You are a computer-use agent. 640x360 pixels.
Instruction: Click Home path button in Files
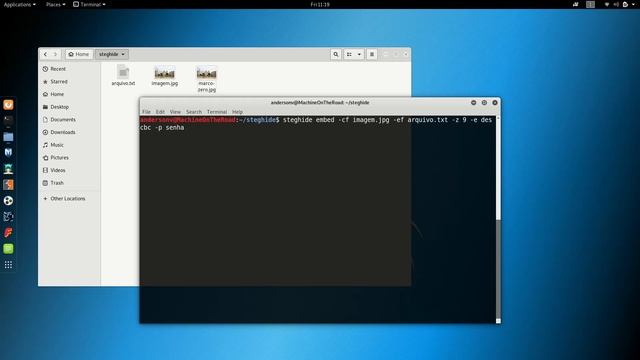(79, 54)
